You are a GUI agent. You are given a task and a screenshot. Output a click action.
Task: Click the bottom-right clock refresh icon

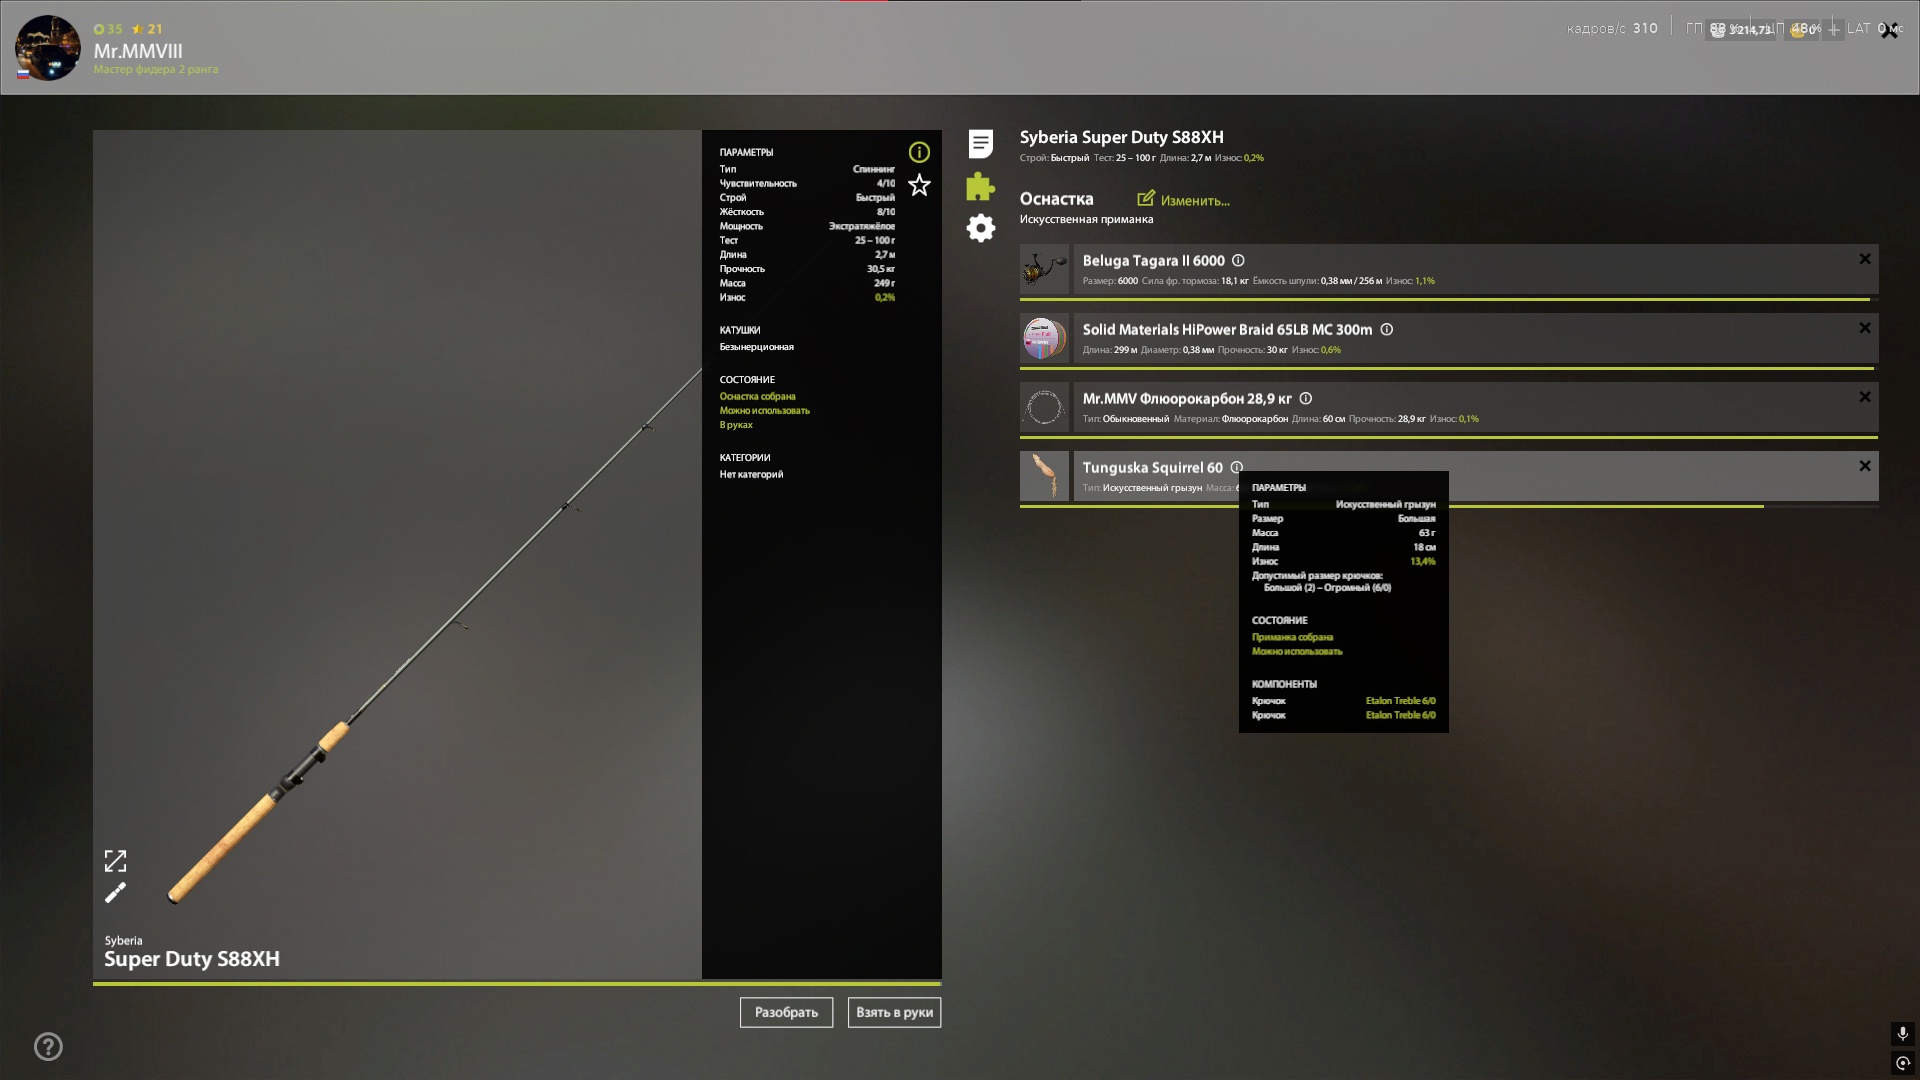1903,1063
